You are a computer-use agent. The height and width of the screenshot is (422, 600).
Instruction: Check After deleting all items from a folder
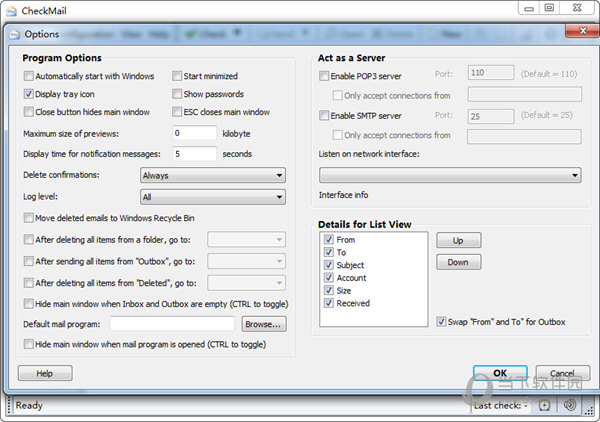tap(29, 240)
